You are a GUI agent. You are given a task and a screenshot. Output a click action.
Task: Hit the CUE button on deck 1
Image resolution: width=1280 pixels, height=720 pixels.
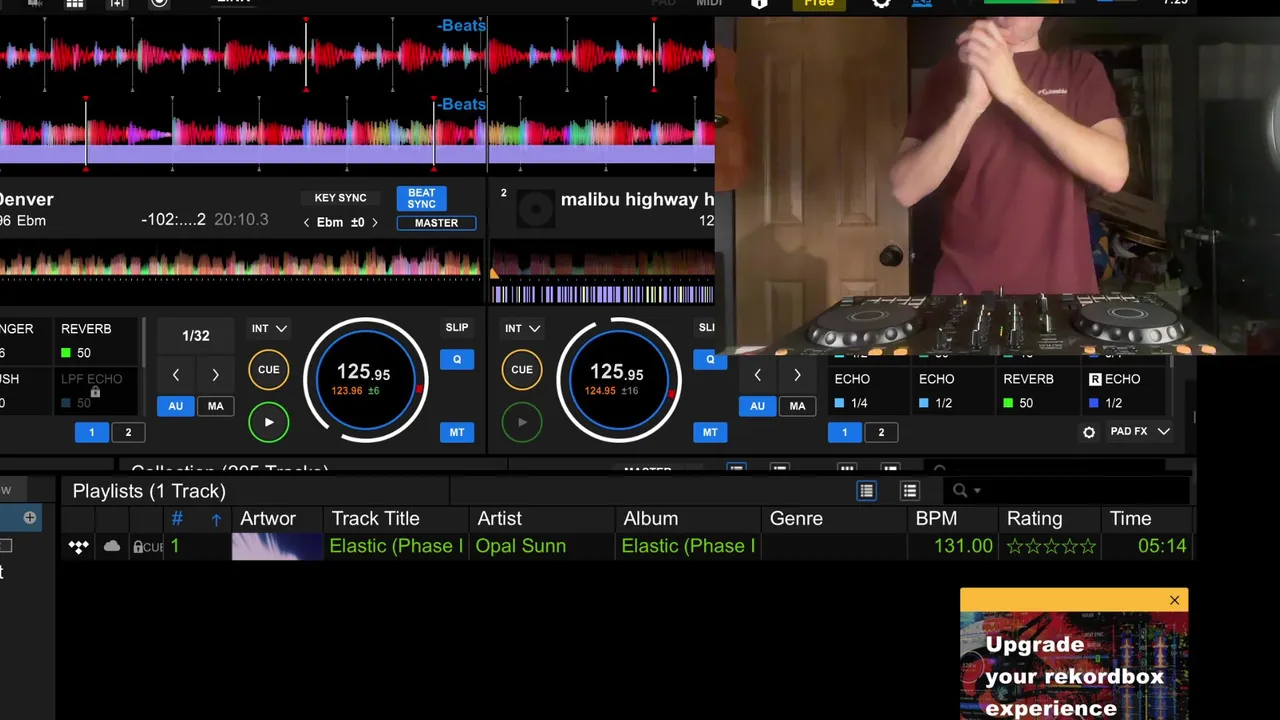(x=268, y=370)
